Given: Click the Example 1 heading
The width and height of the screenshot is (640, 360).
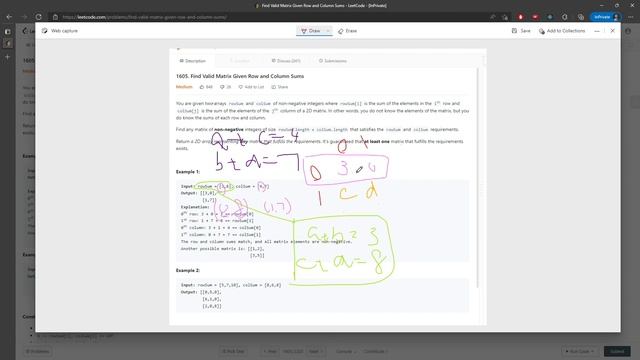Looking at the screenshot, I should pyautogui.click(x=188, y=172).
